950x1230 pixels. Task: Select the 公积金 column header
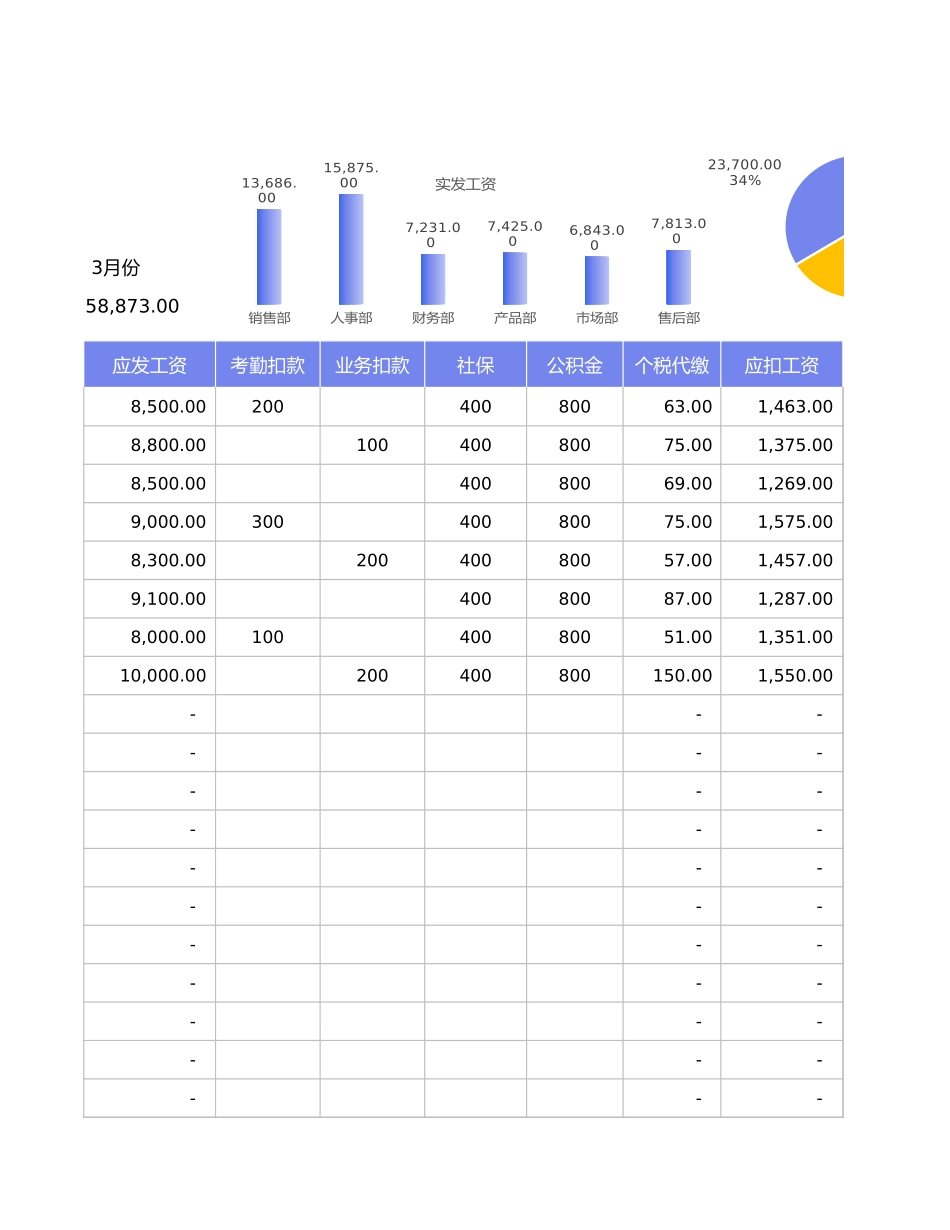(x=574, y=365)
